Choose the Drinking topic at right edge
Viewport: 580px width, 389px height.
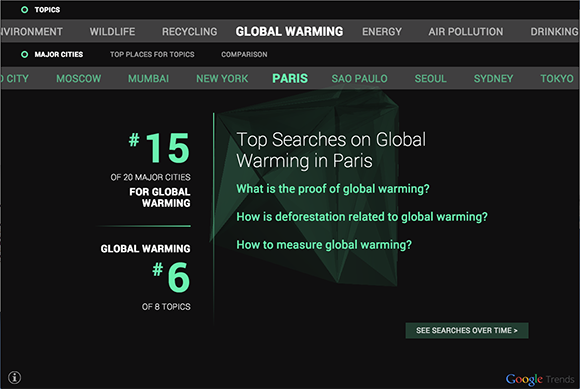pyautogui.click(x=554, y=31)
